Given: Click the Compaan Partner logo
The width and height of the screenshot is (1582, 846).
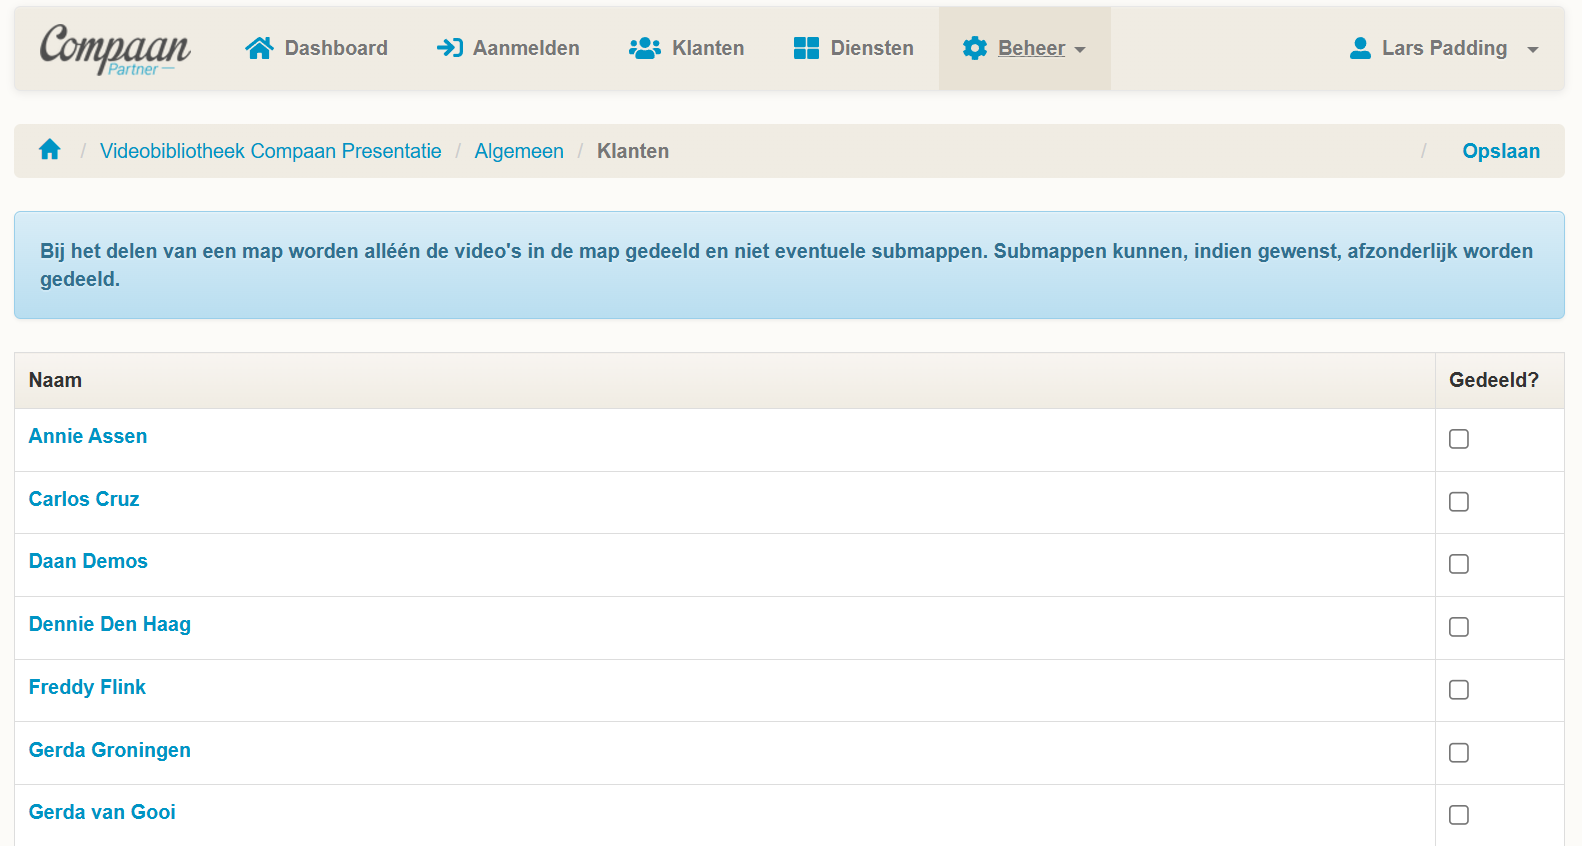Looking at the screenshot, I should click(114, 49).
